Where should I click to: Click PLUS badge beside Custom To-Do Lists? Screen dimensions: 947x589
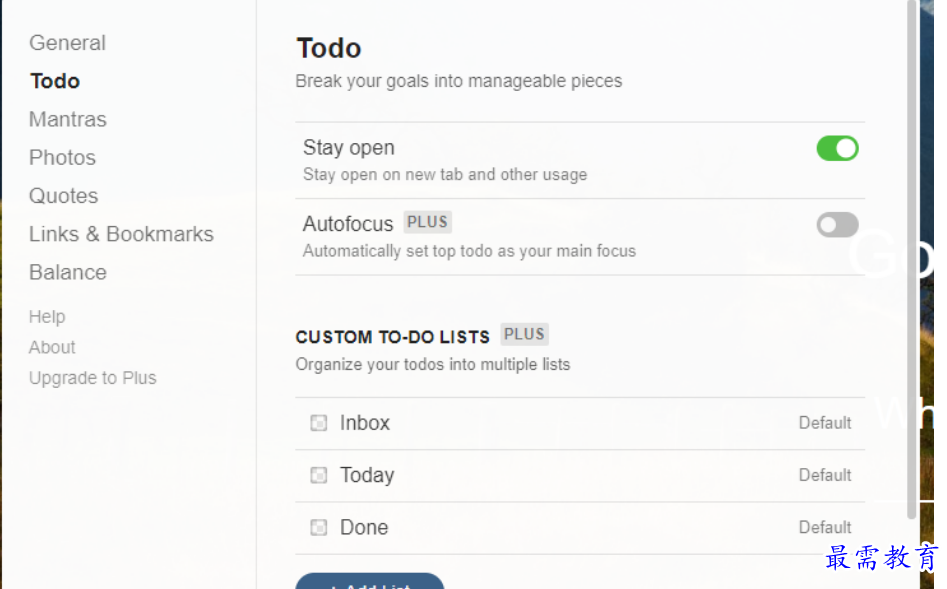click(x=524, y=334)
